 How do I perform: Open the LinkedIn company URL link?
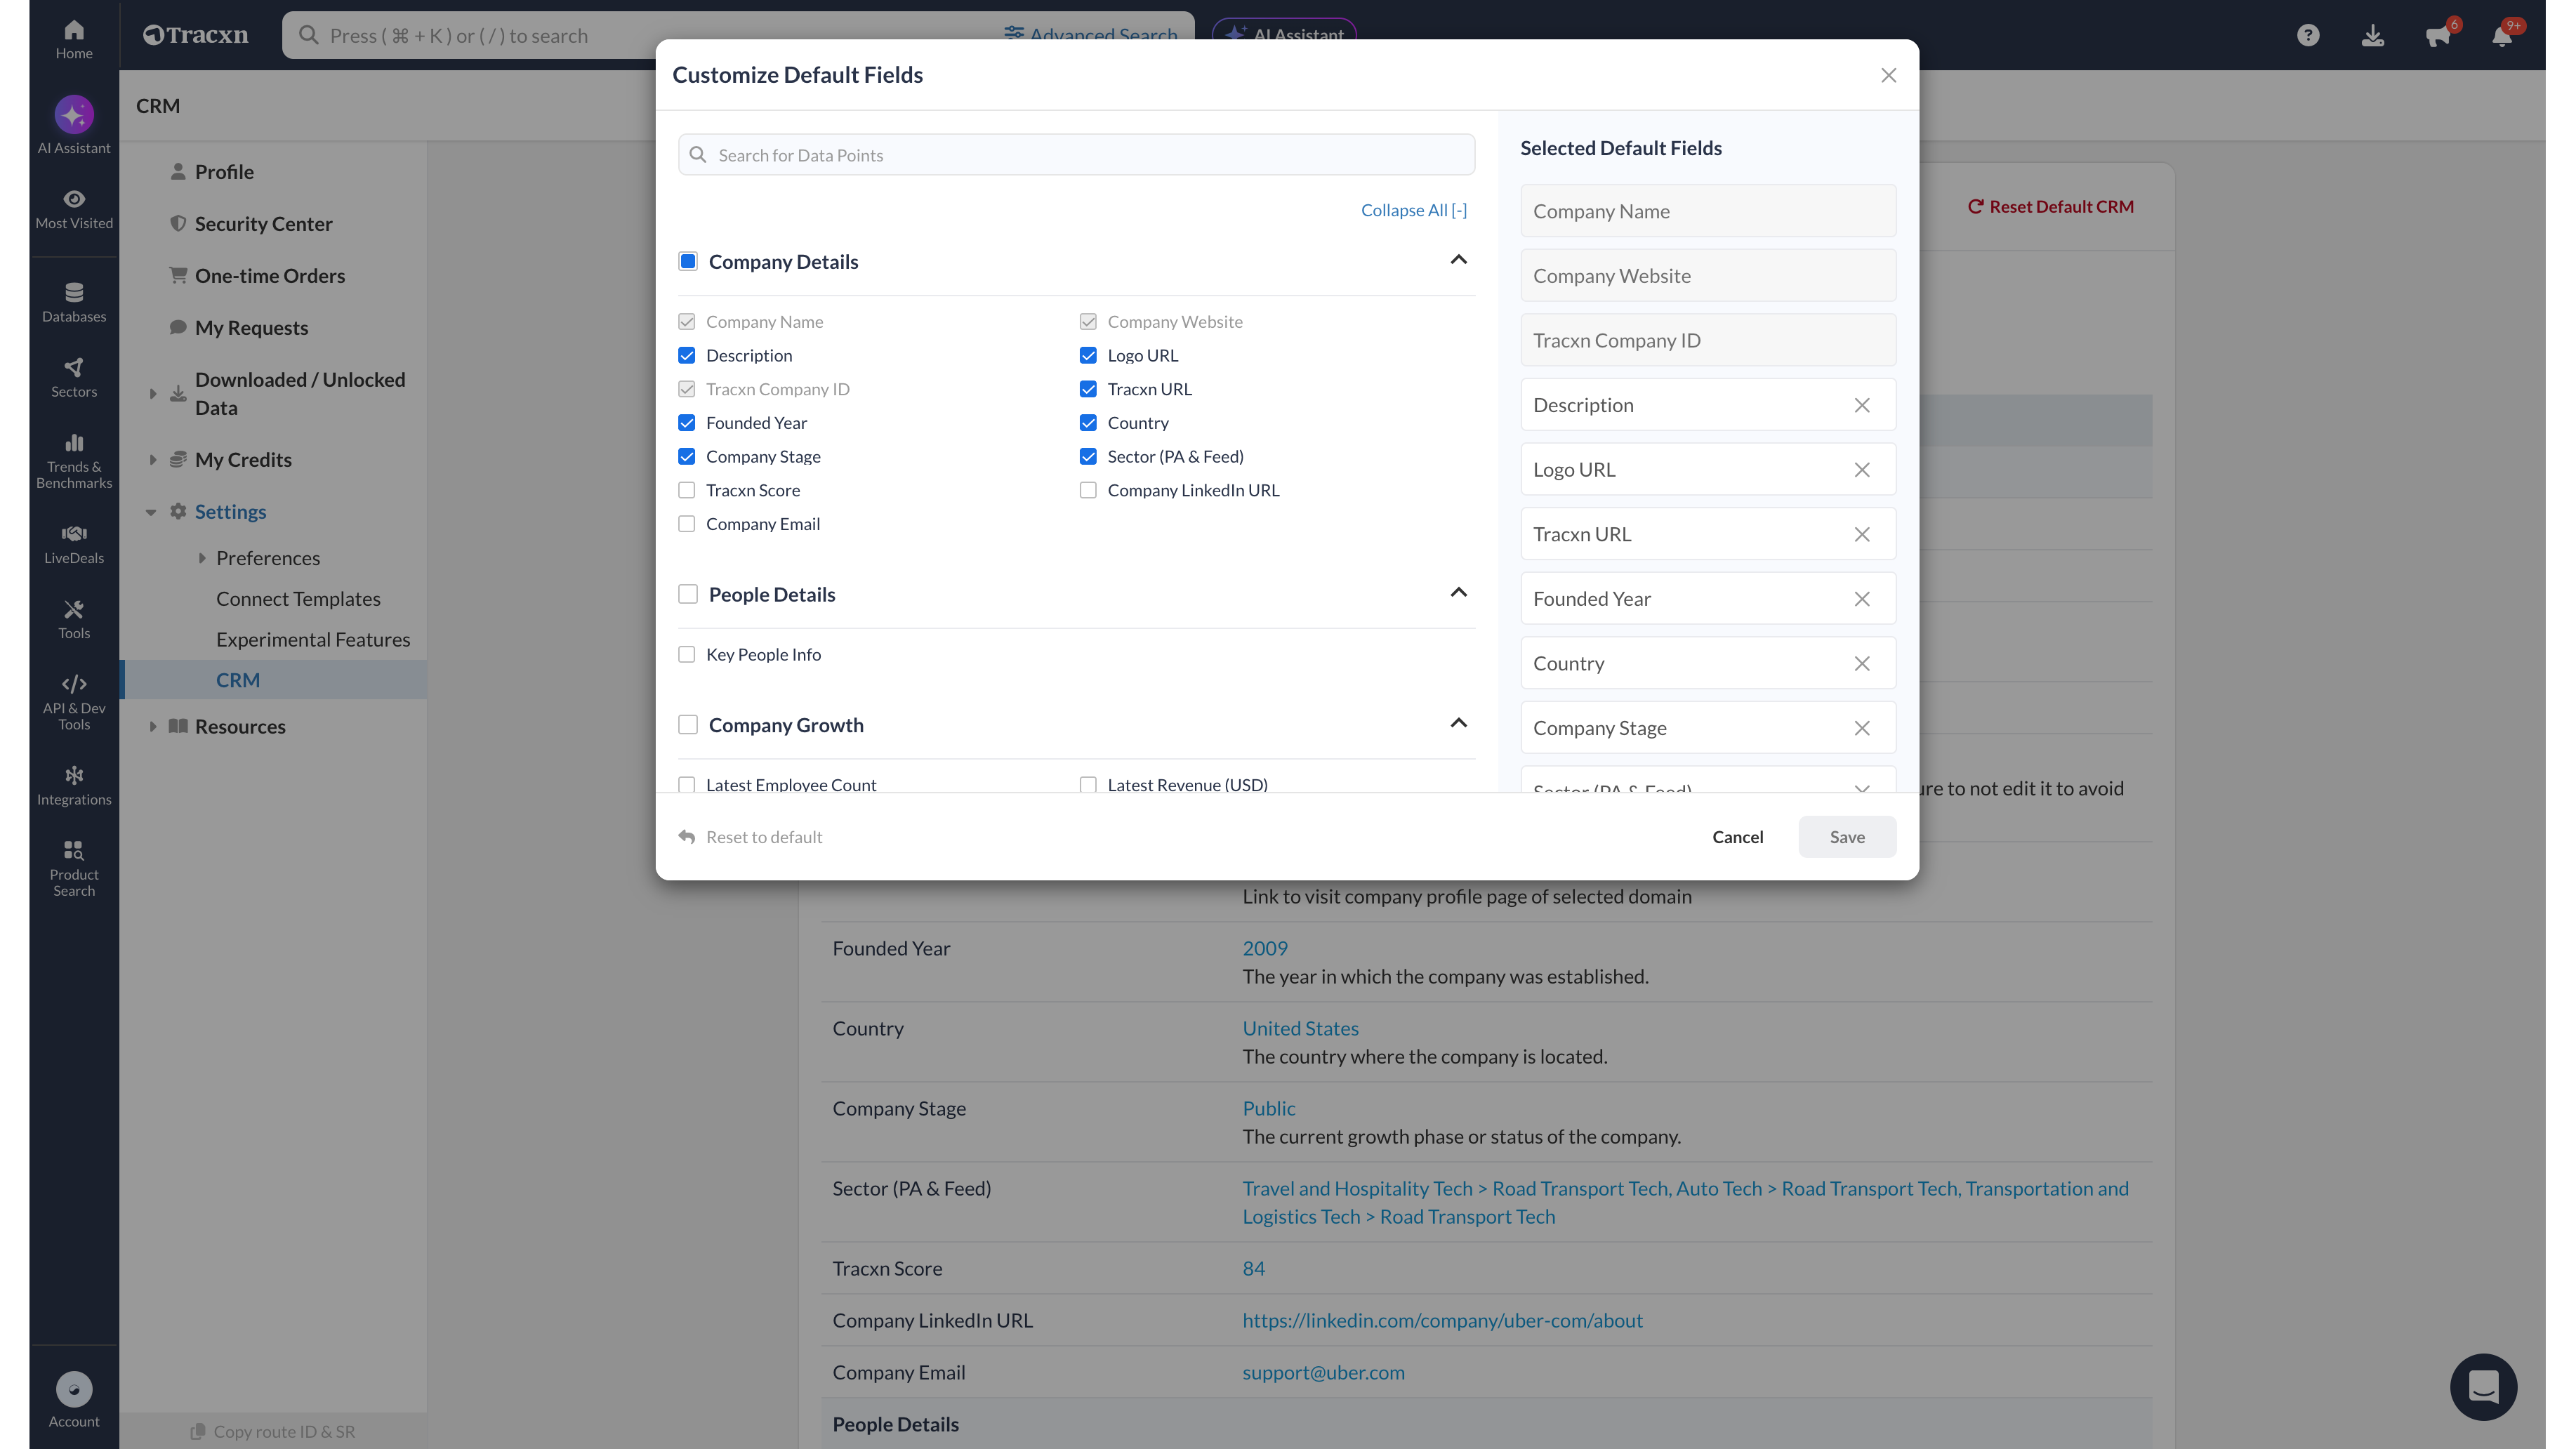pyautogui.click(x=1442, y=1320)
